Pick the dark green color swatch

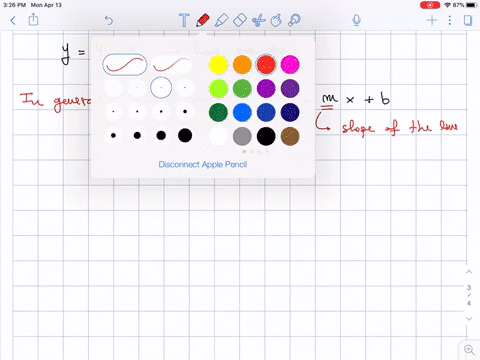point(219,112)
